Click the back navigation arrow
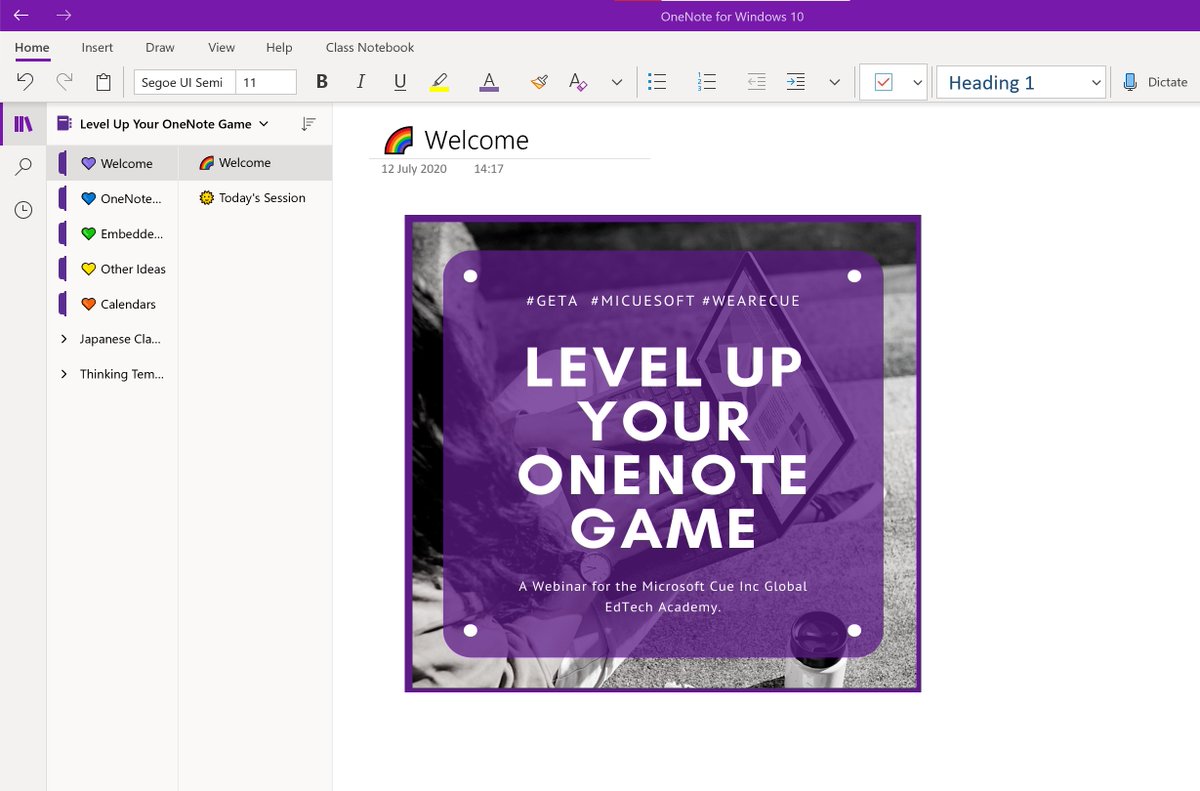Screen dimensions: 1200x791 (x=21, y=15)
